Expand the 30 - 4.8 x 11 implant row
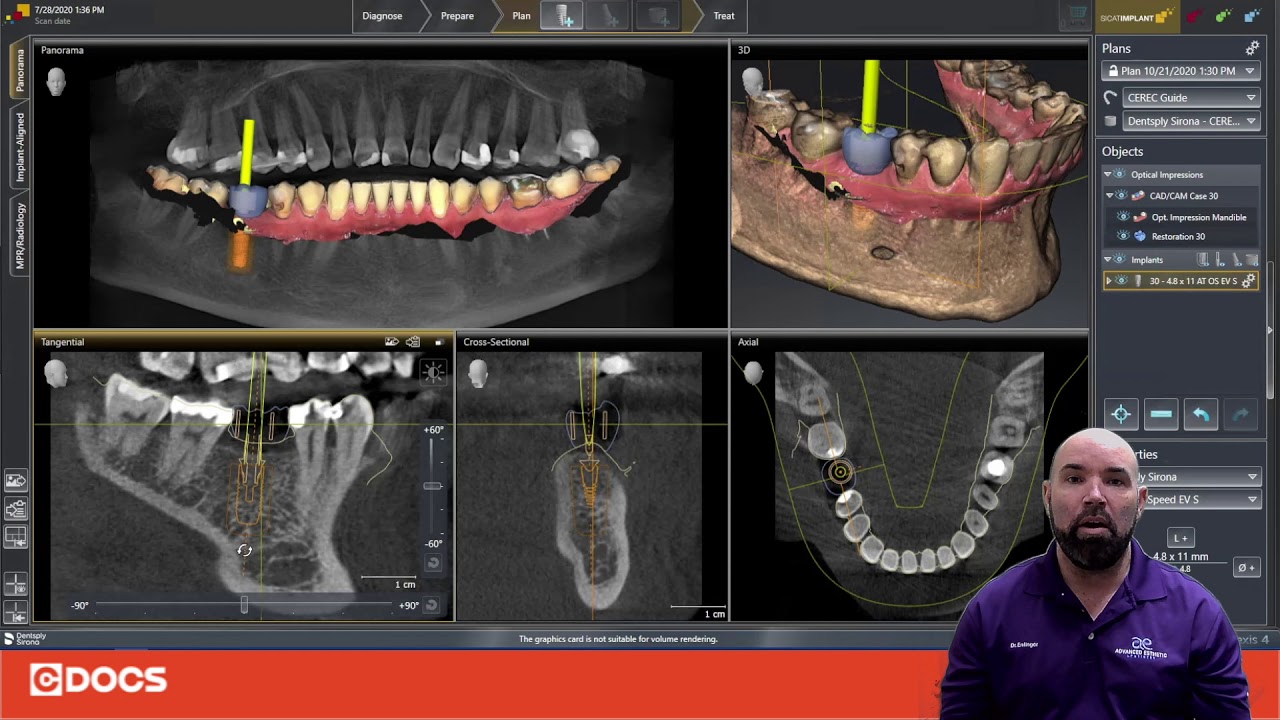 tap(1108, 282)
